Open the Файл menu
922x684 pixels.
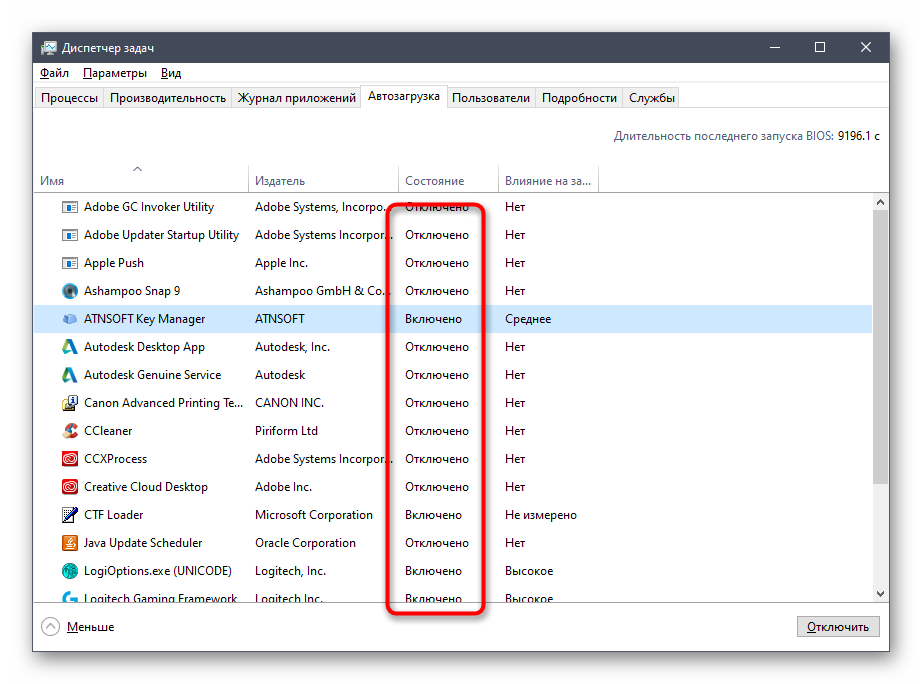click(54, 73)
